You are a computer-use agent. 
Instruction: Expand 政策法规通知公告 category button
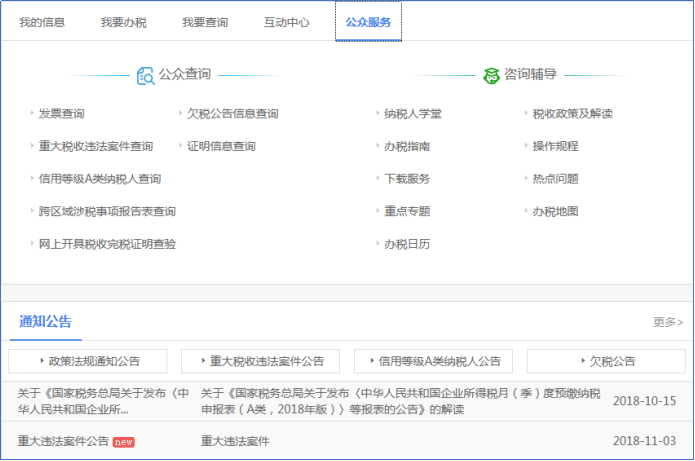[88, 361]
